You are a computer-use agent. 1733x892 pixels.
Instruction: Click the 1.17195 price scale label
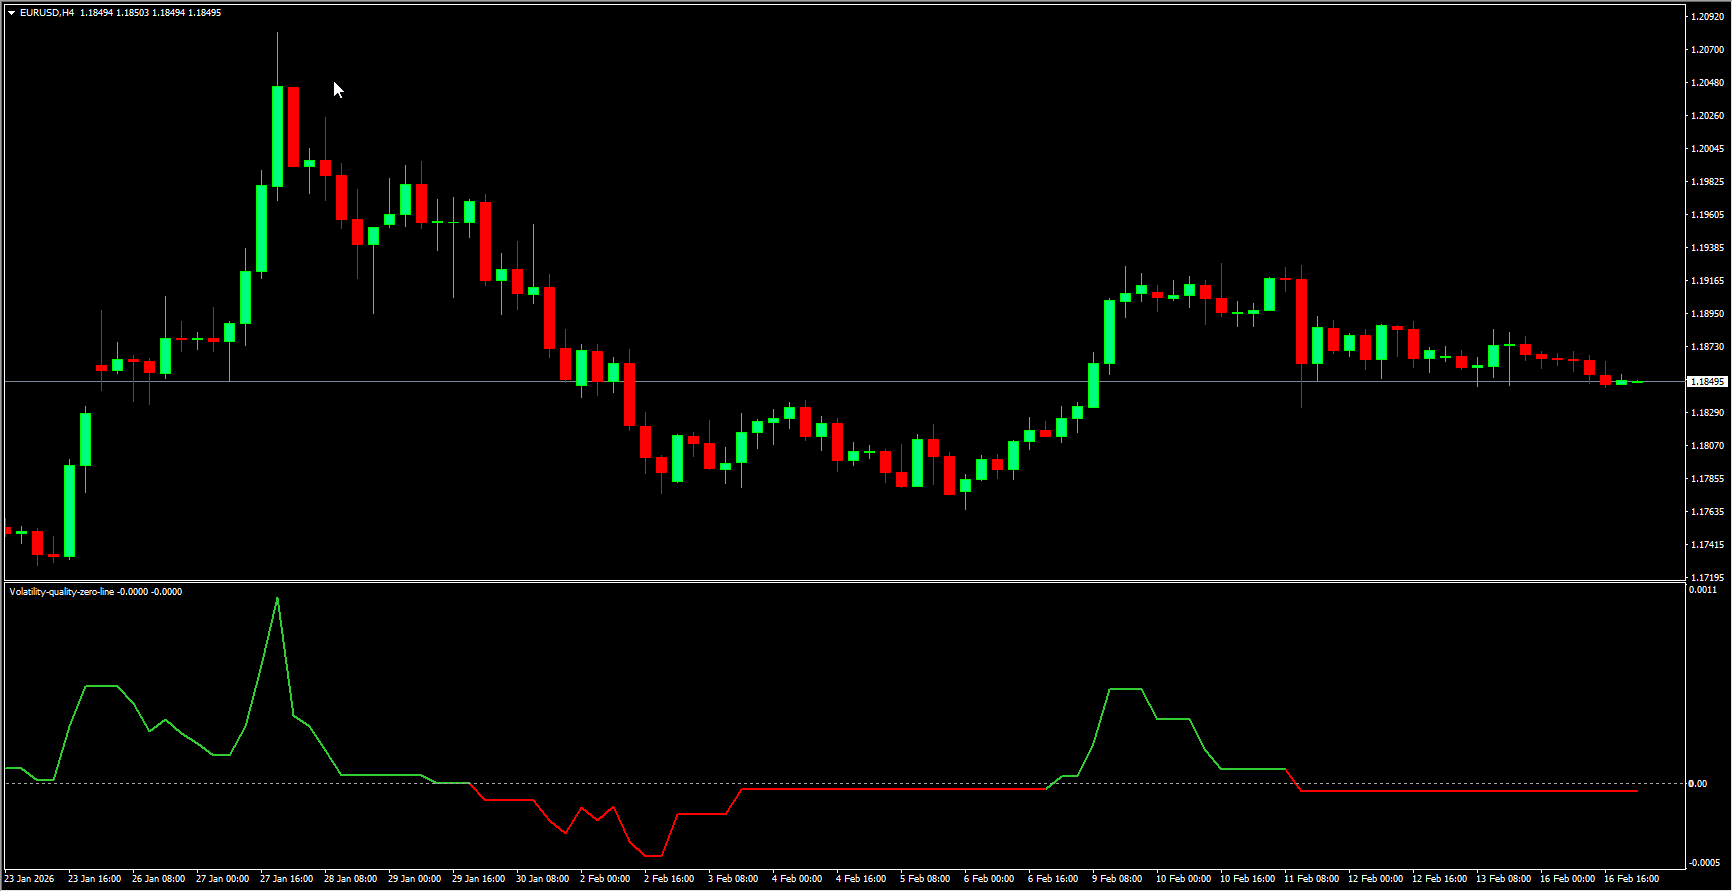click(1707, 578)
